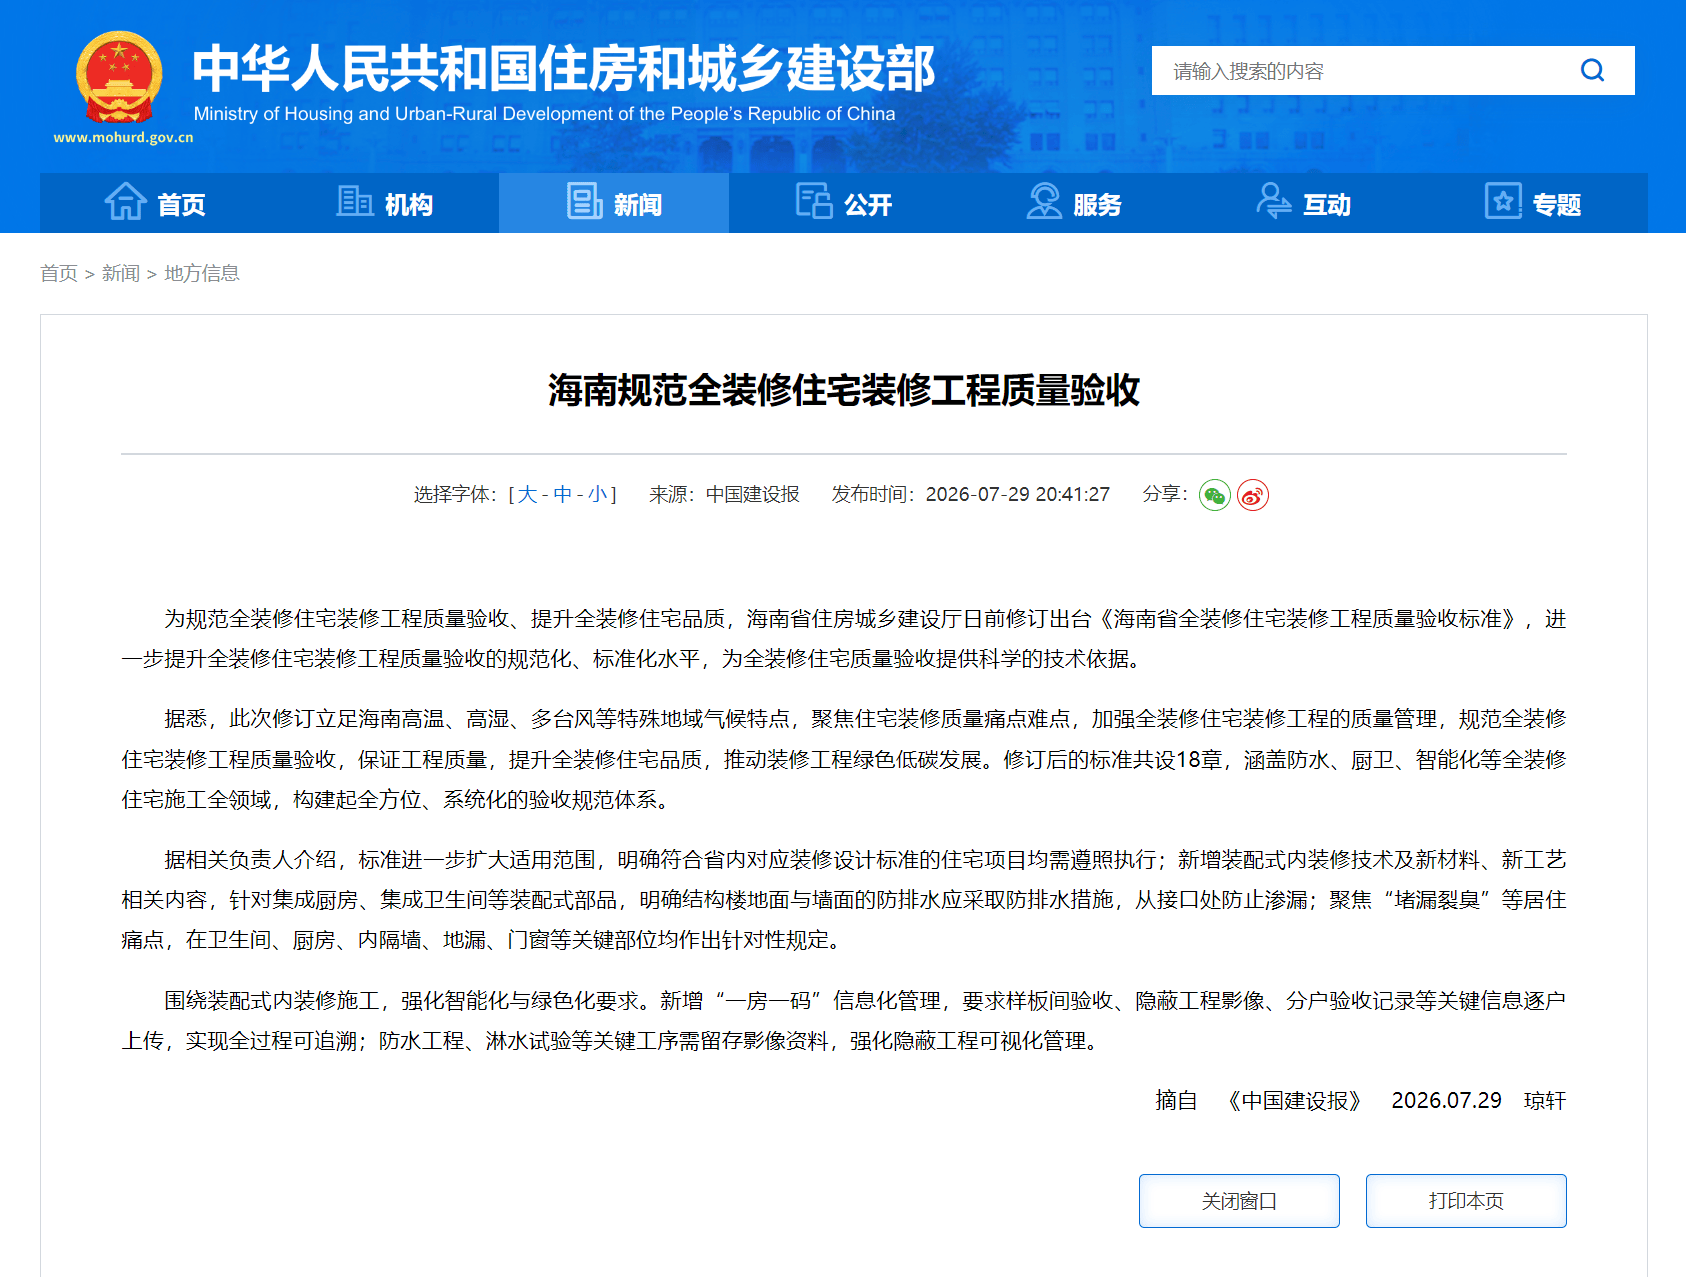The image size is (1686, 1277).
Task: Open the 专题 navigation item
Action: coord(1533,203)
